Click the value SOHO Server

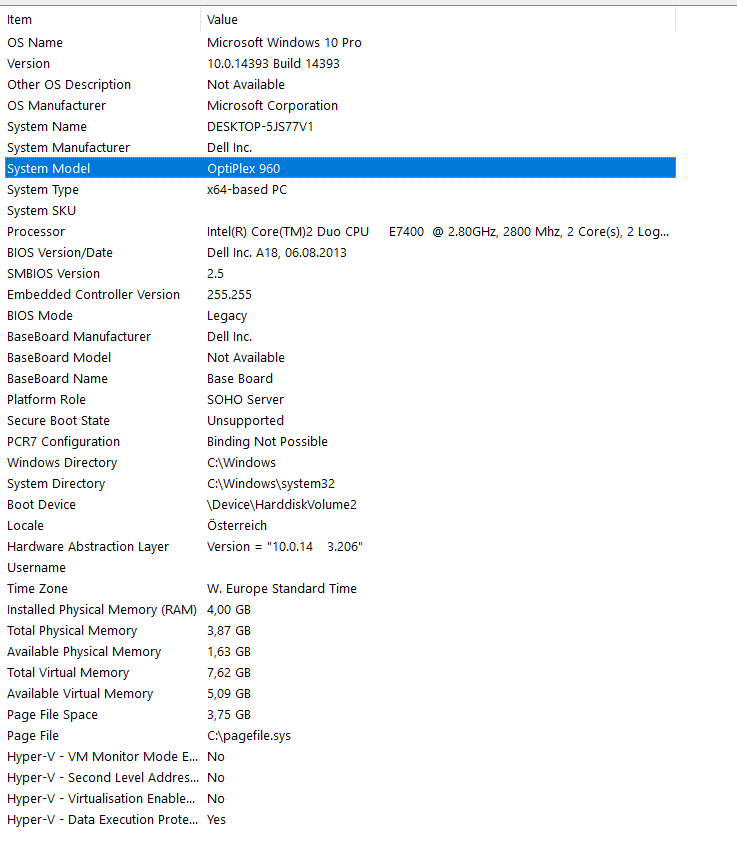pyautogui.click(x=245, y=400)
